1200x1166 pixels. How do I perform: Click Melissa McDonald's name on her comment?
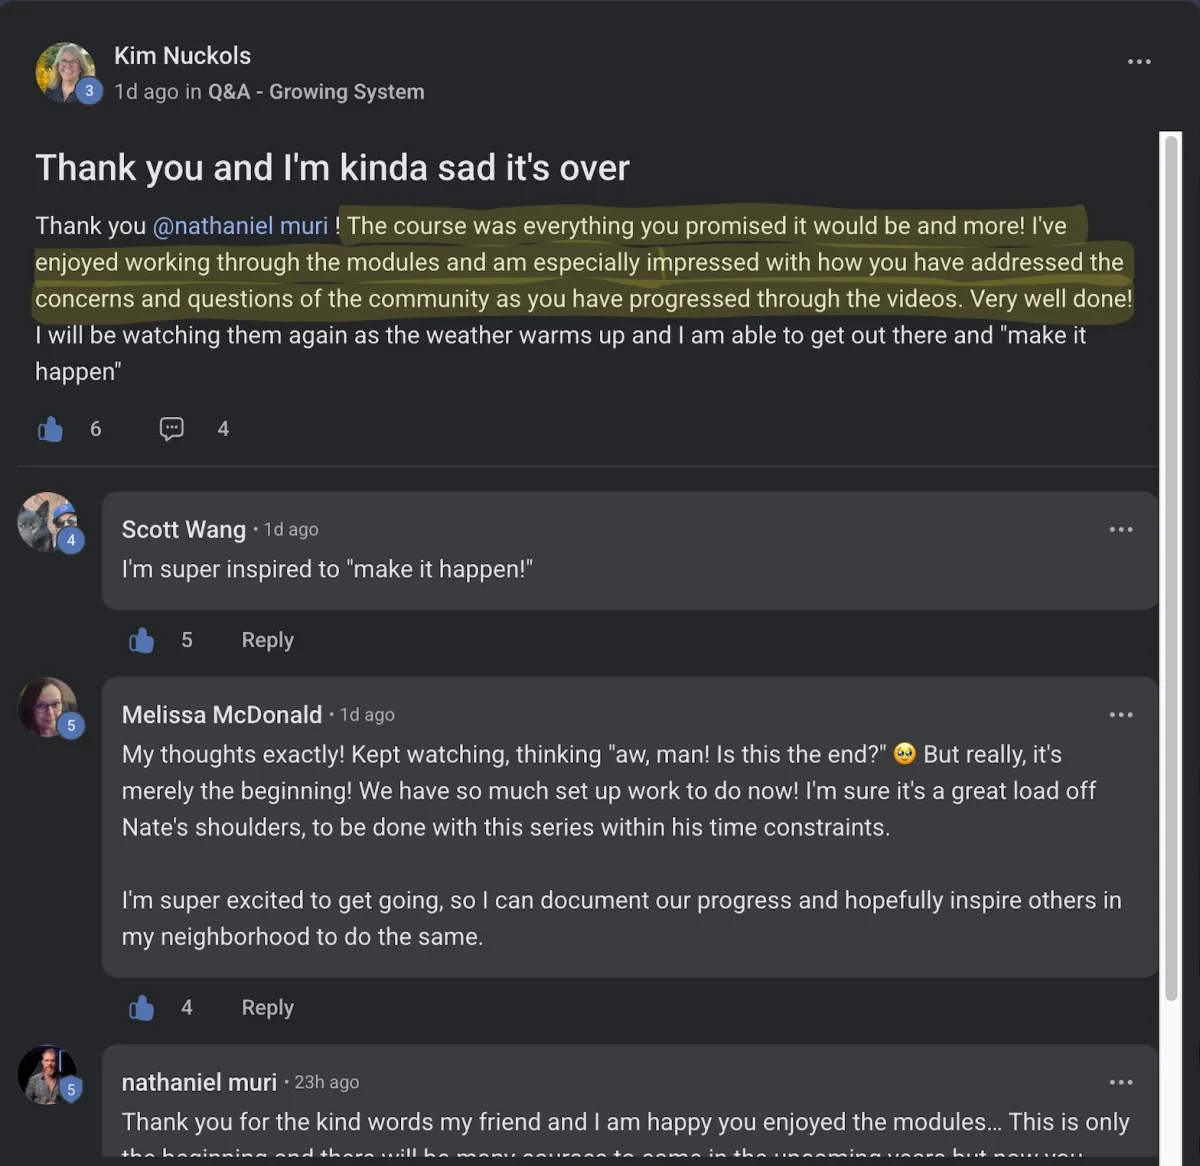222,715
